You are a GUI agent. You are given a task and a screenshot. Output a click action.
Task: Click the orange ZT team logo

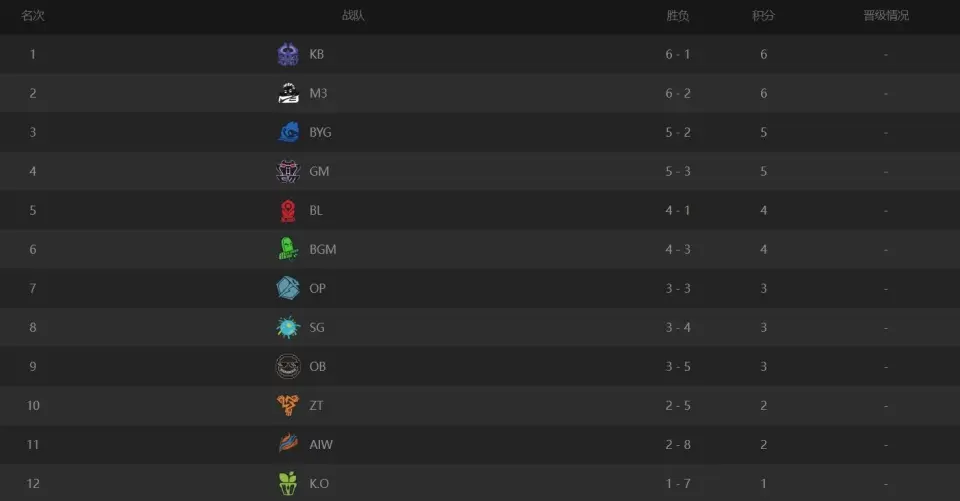[x=288, y=405]
